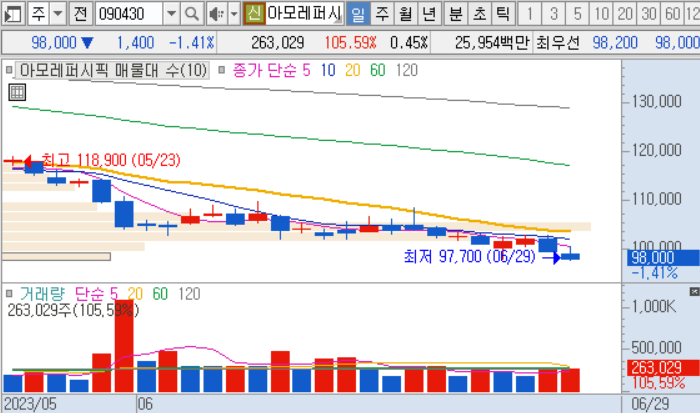Click the grid table icon in chart
700x413 pixels.
coord(17,92)
